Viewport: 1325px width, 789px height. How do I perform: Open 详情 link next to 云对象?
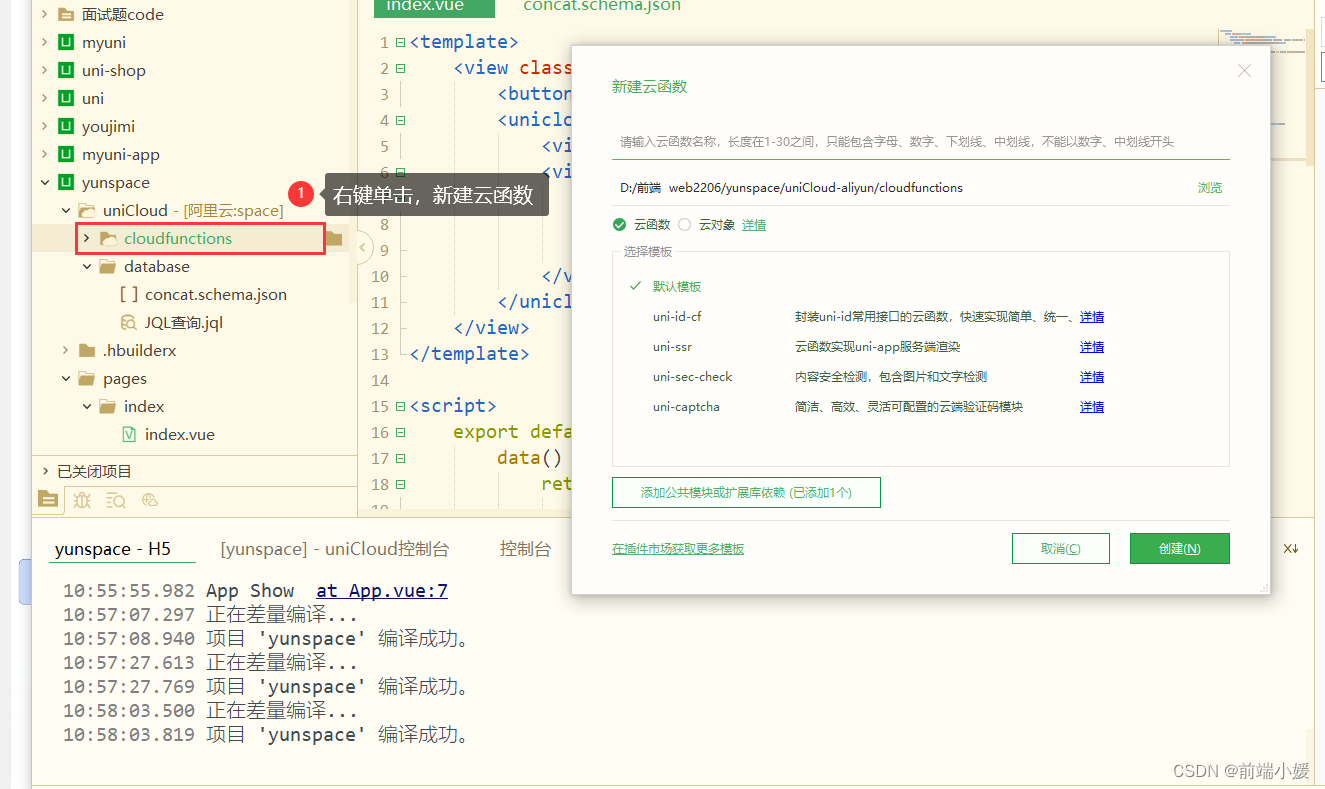(x=754, y=224)
